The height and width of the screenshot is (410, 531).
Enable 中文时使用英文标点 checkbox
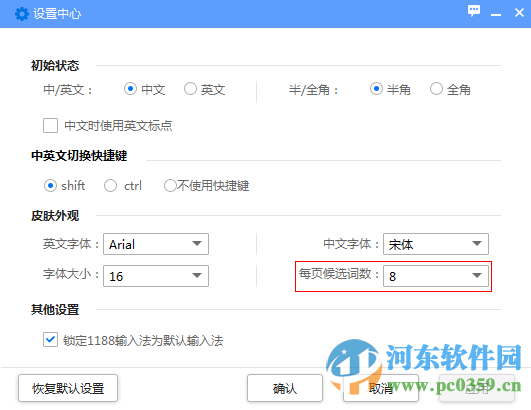point(50,126)
